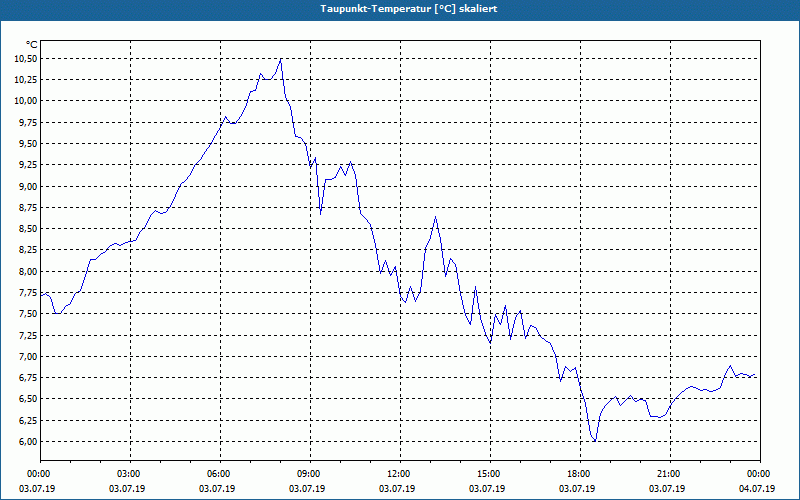Click the y-axis label '8,25'

(x=28, y=250)
